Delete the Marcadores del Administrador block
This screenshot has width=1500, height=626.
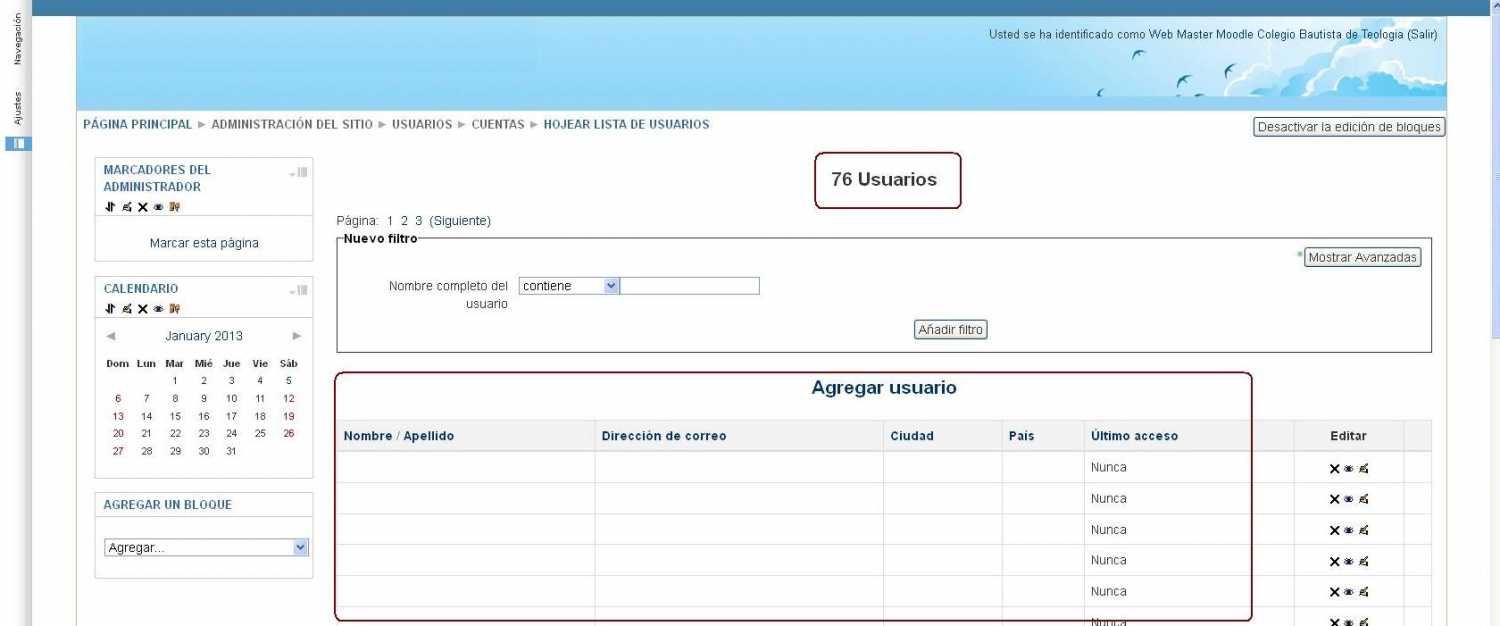[143, 207]
